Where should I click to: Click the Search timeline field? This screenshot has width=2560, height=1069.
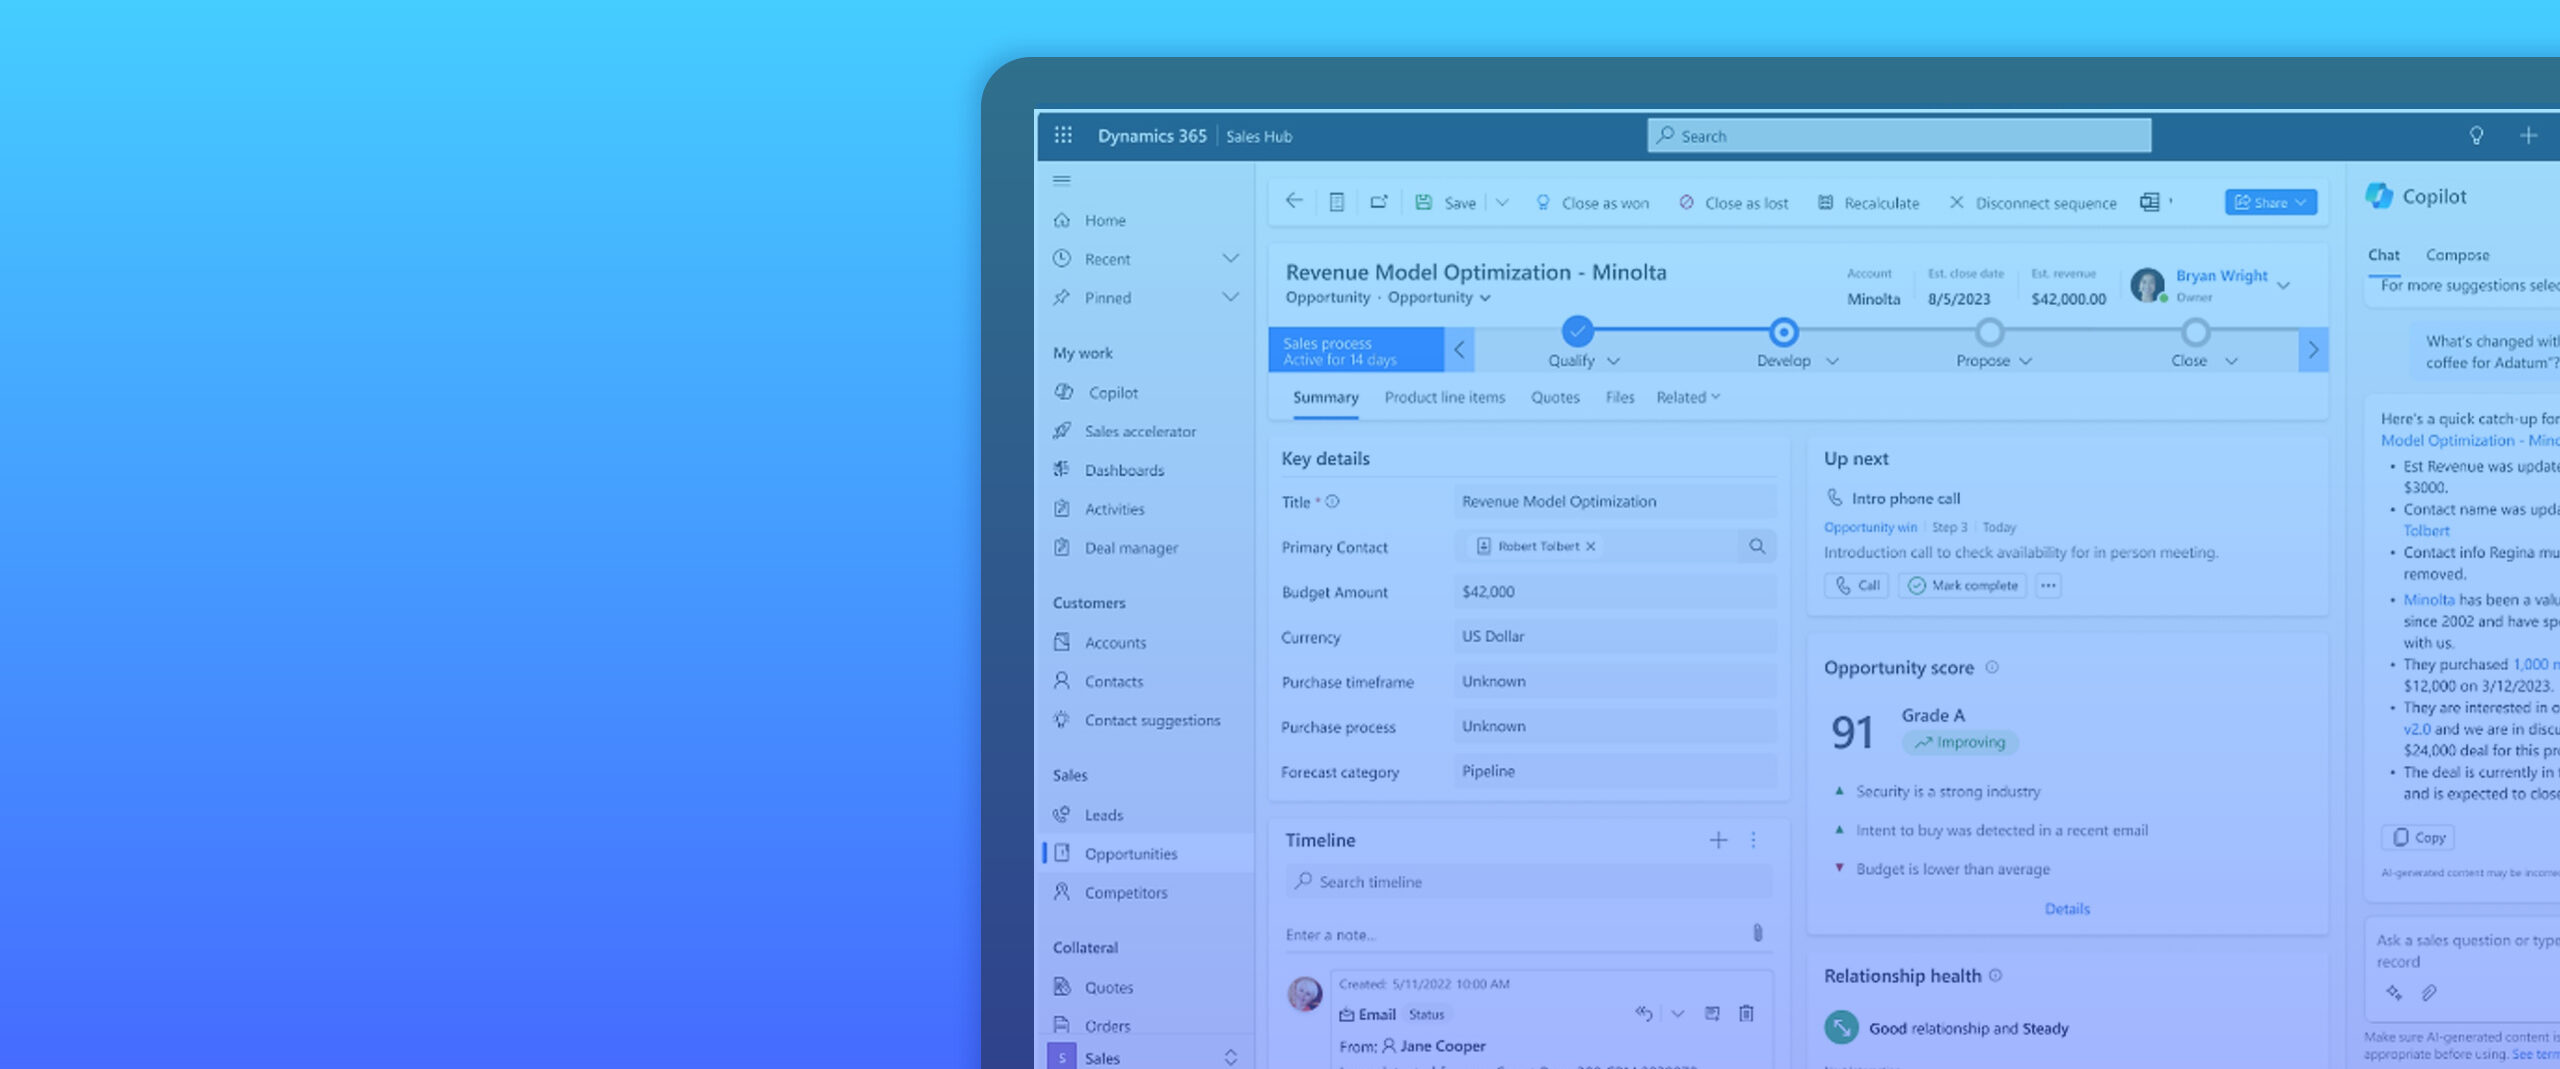click(1529, 881)
